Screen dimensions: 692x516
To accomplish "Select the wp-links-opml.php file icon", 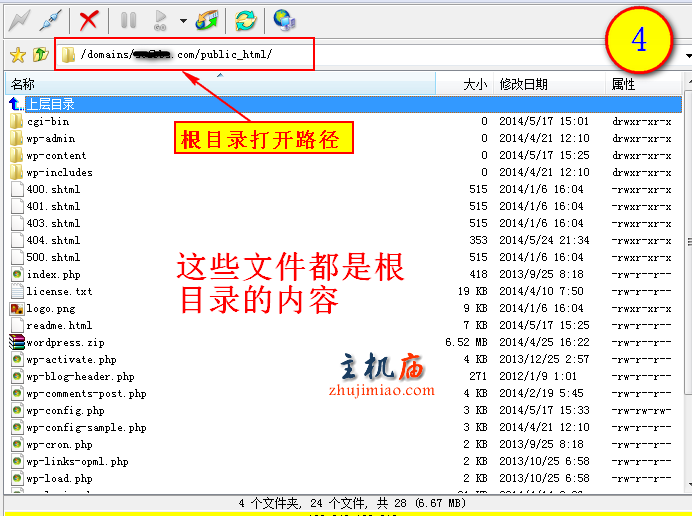I will (x=17, y=461).
